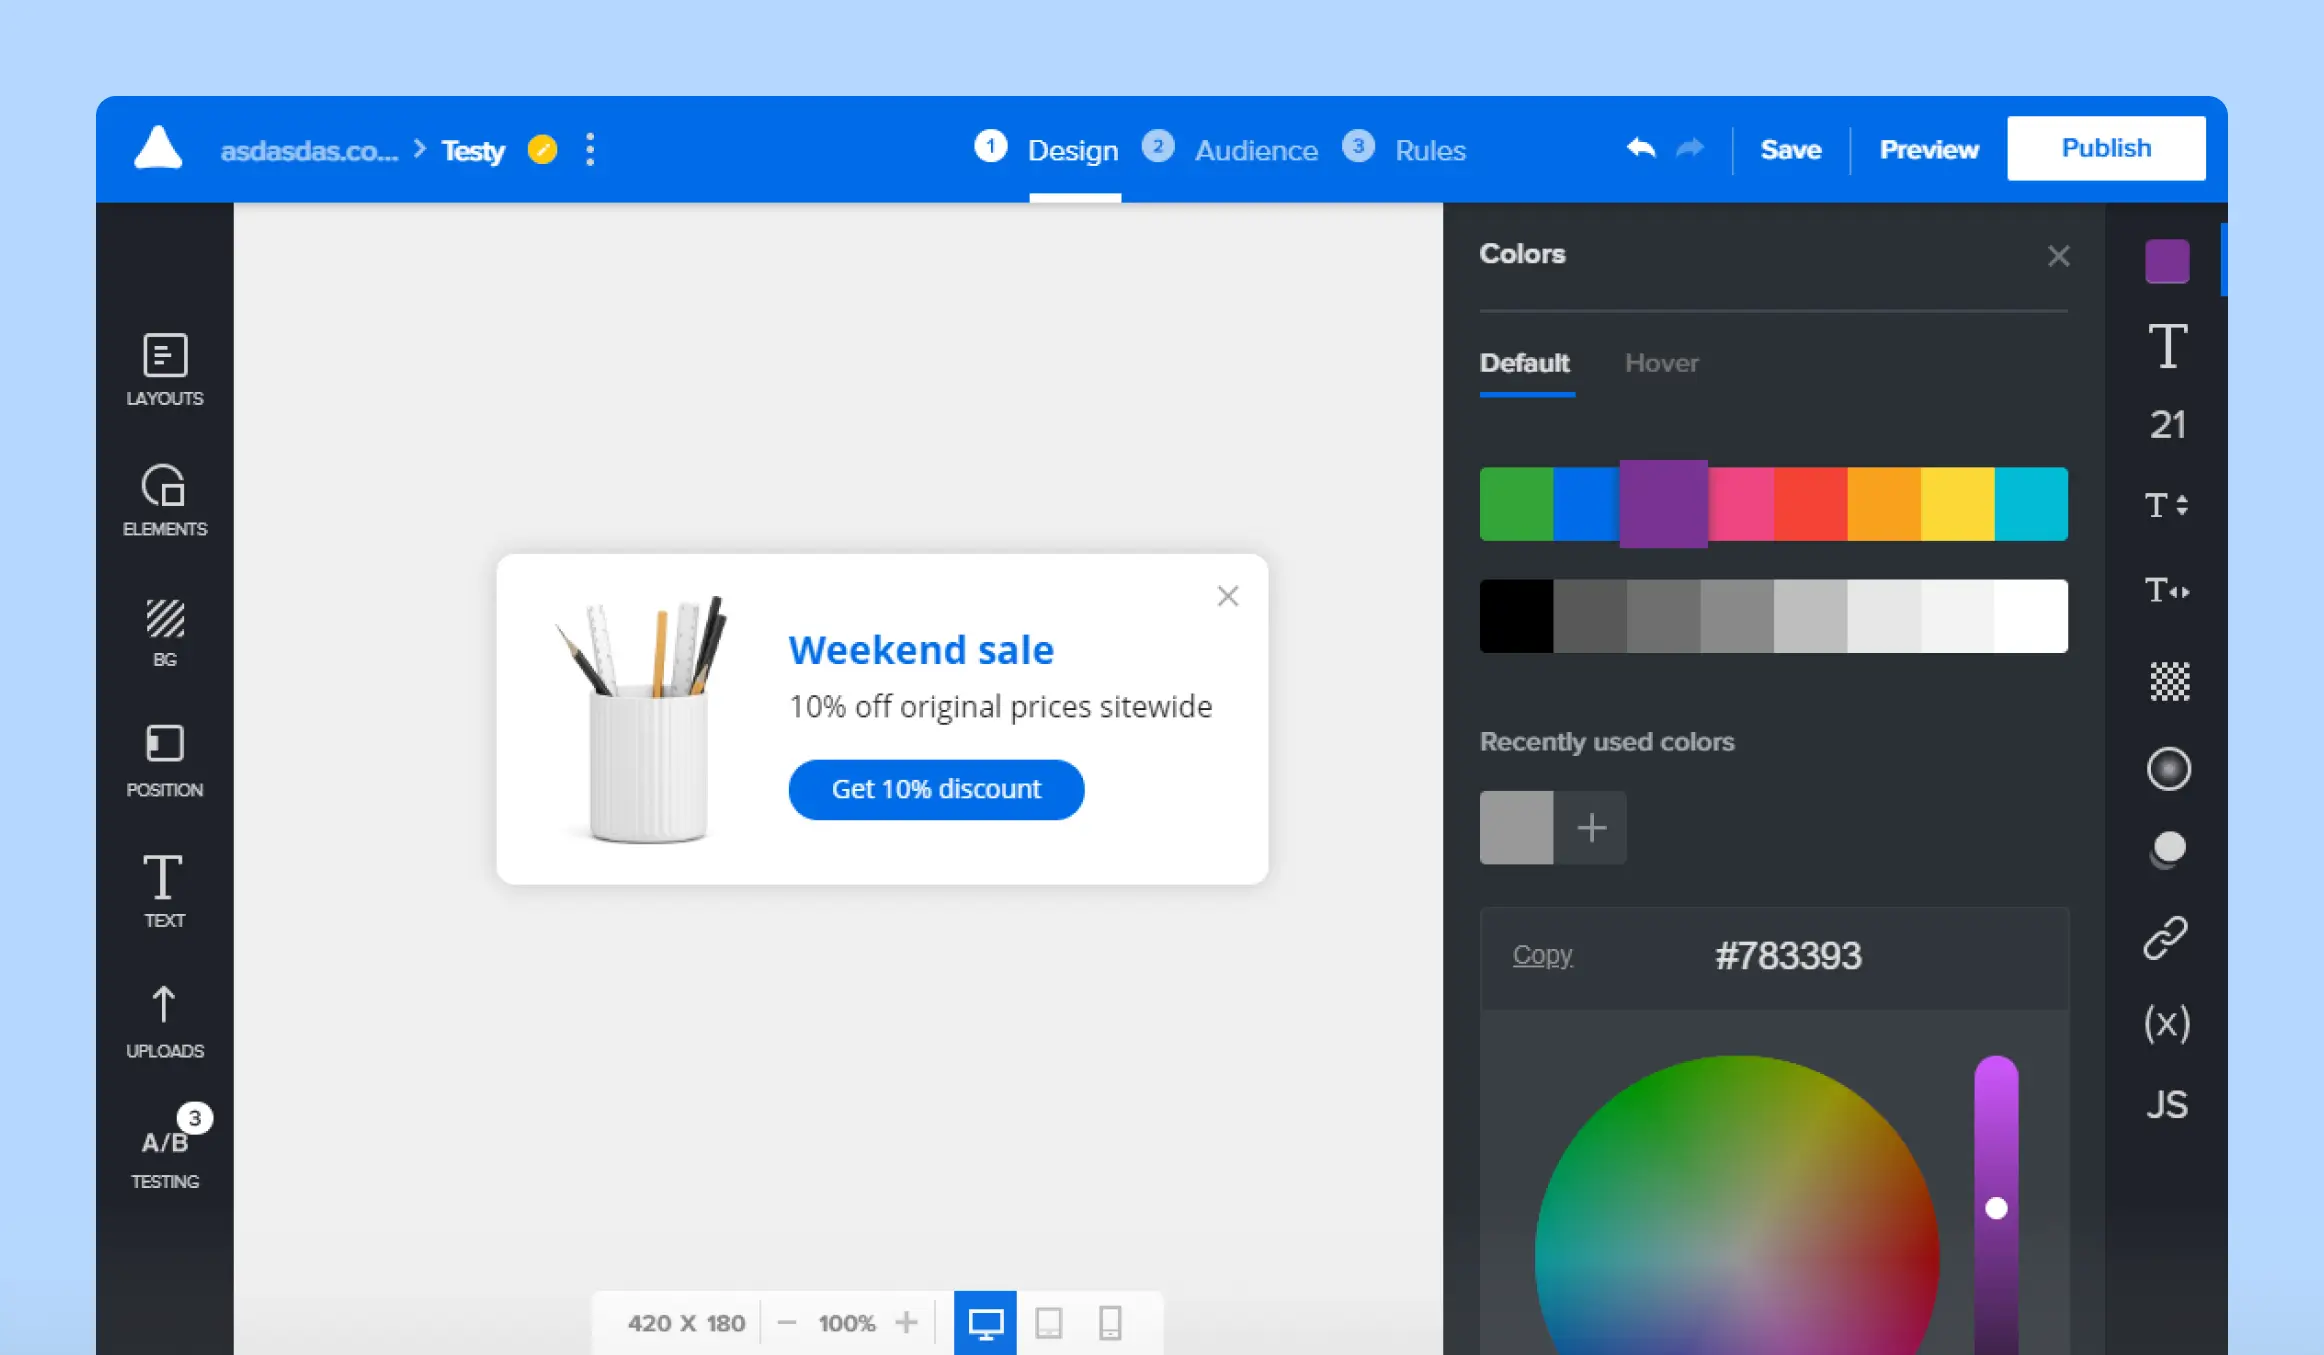2324x1355 pixels.
Task: Zoom in the canvas with plus button
Action: click(906, 1323)
